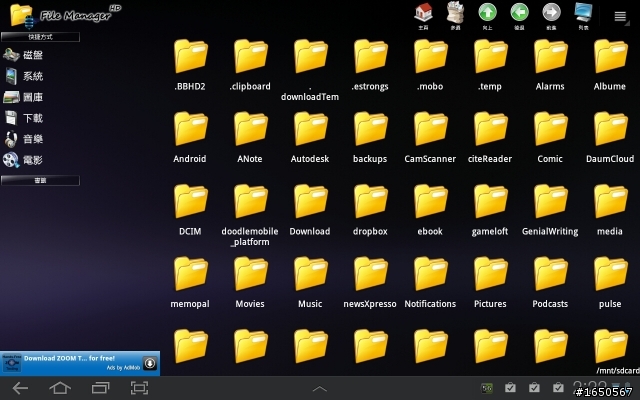The image size is (640, 400).
Task: Tap the screenshot capture button in navigation bar
Action: 139,388
